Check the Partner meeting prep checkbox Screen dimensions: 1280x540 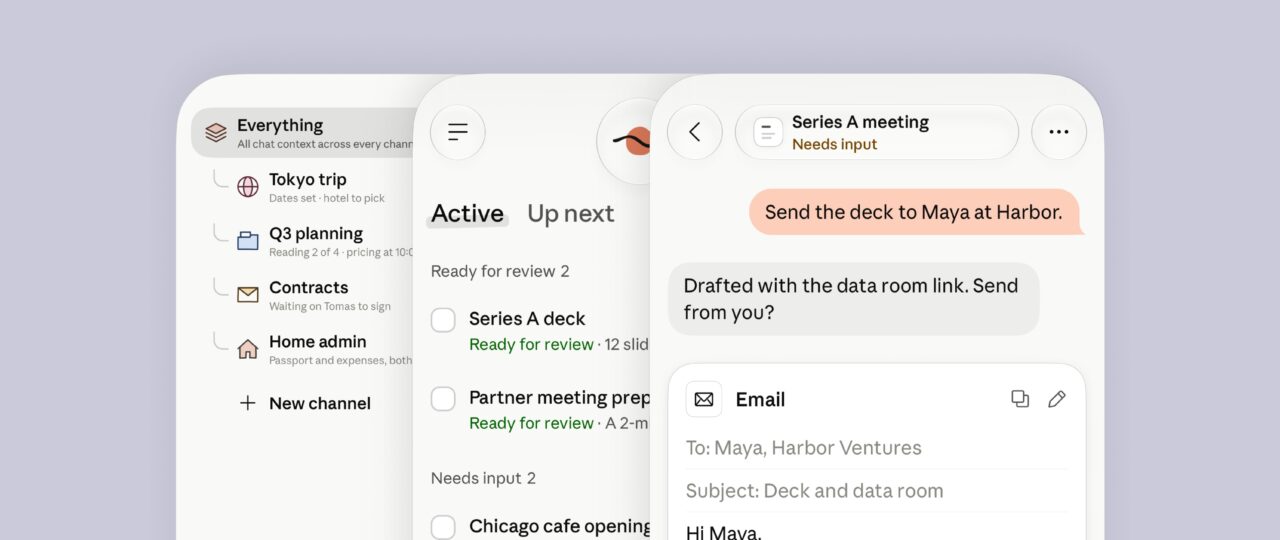pos(443,399)
